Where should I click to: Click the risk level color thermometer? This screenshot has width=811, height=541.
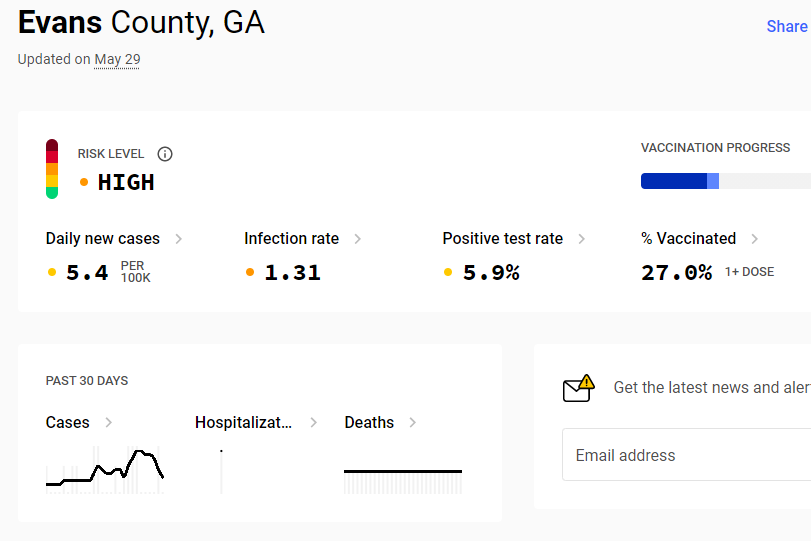coord(52,169)
